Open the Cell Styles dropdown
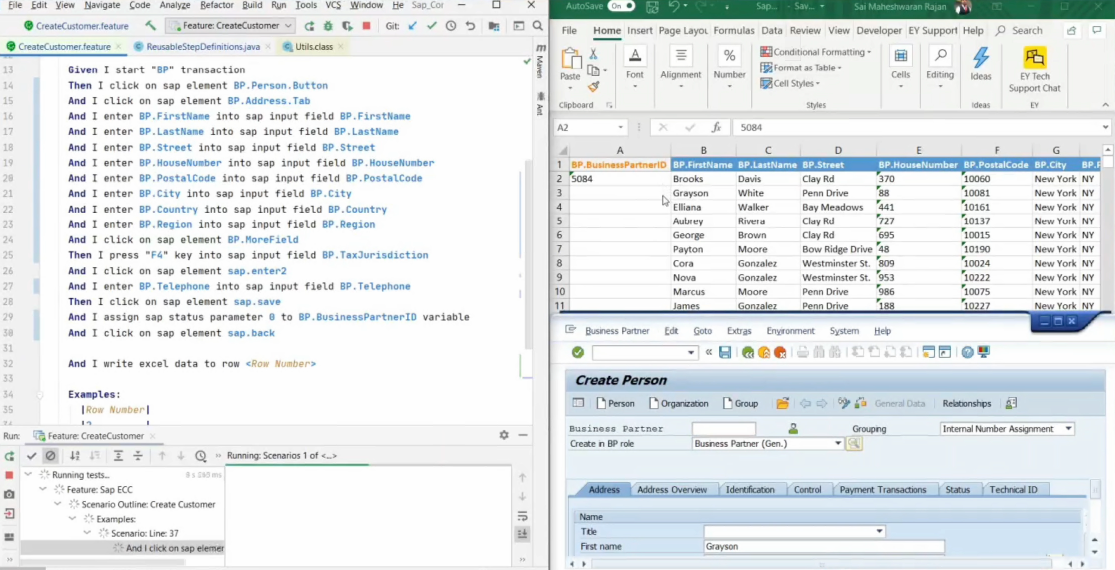Viewport: 1115px width, 570px height. 791,83
